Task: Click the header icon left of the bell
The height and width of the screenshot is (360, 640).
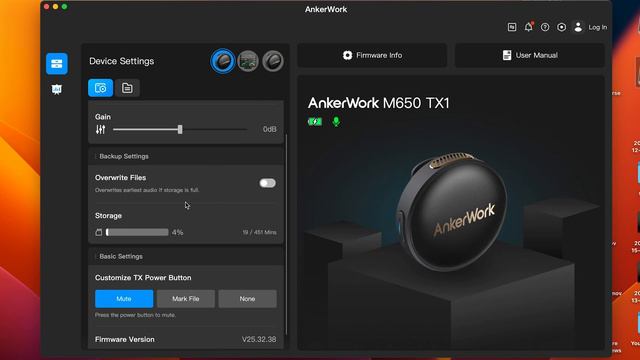Action: 512,27
